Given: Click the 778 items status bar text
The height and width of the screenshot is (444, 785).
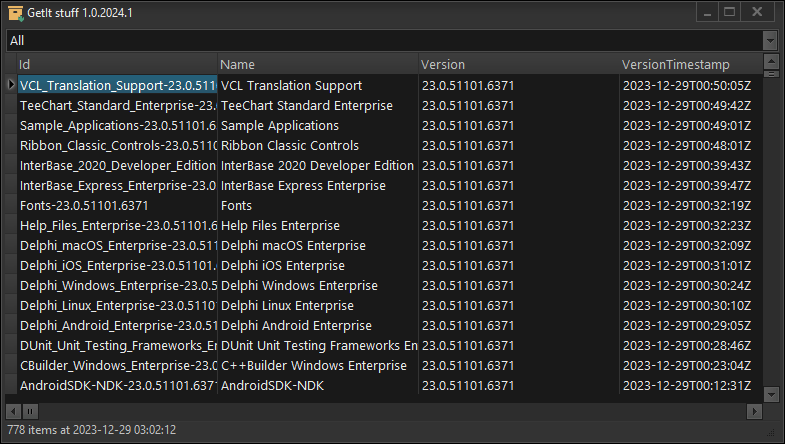Looking at the screenshot, I should click(x=92, y=430).
